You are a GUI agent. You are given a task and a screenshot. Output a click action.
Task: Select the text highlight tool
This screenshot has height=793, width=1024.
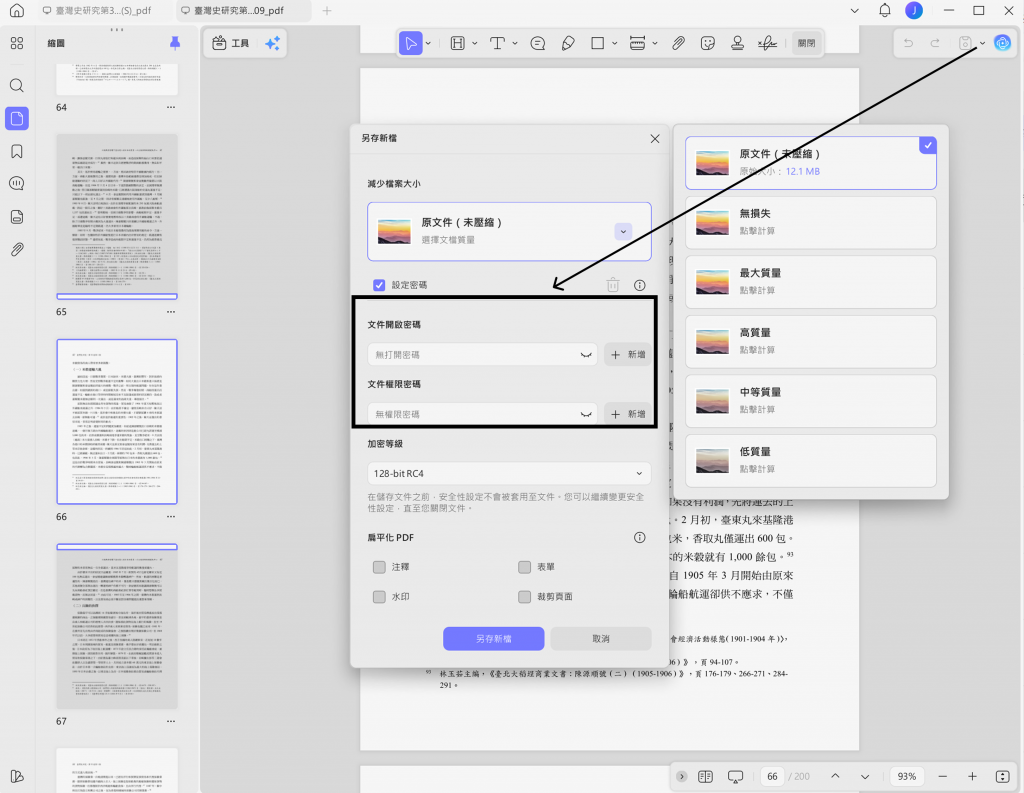coord(458,43)
